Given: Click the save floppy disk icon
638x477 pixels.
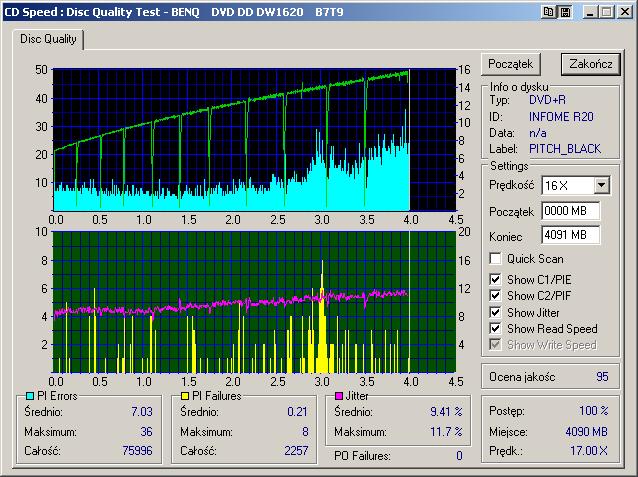Looking at the screenshot, I should tap(565, 12).
